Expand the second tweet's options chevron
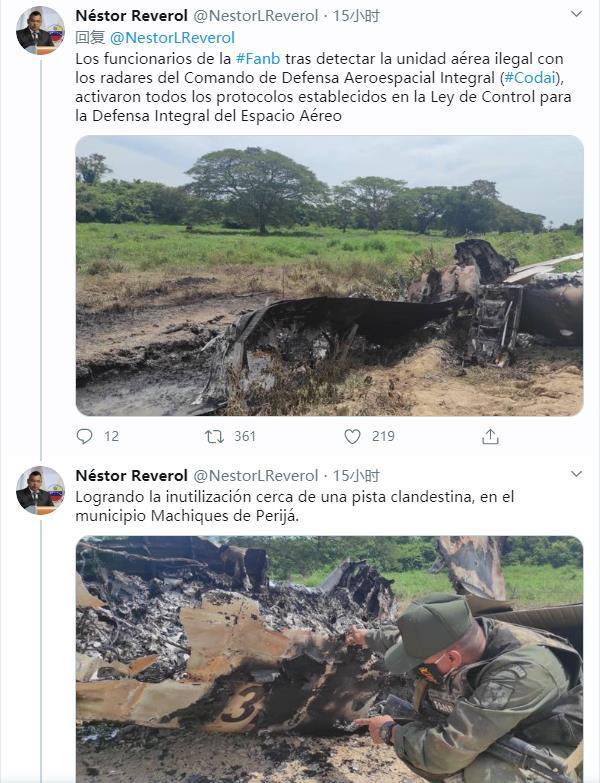Image resolution: width=600 pixels, height=783 pixels. (x=575, y=475)
